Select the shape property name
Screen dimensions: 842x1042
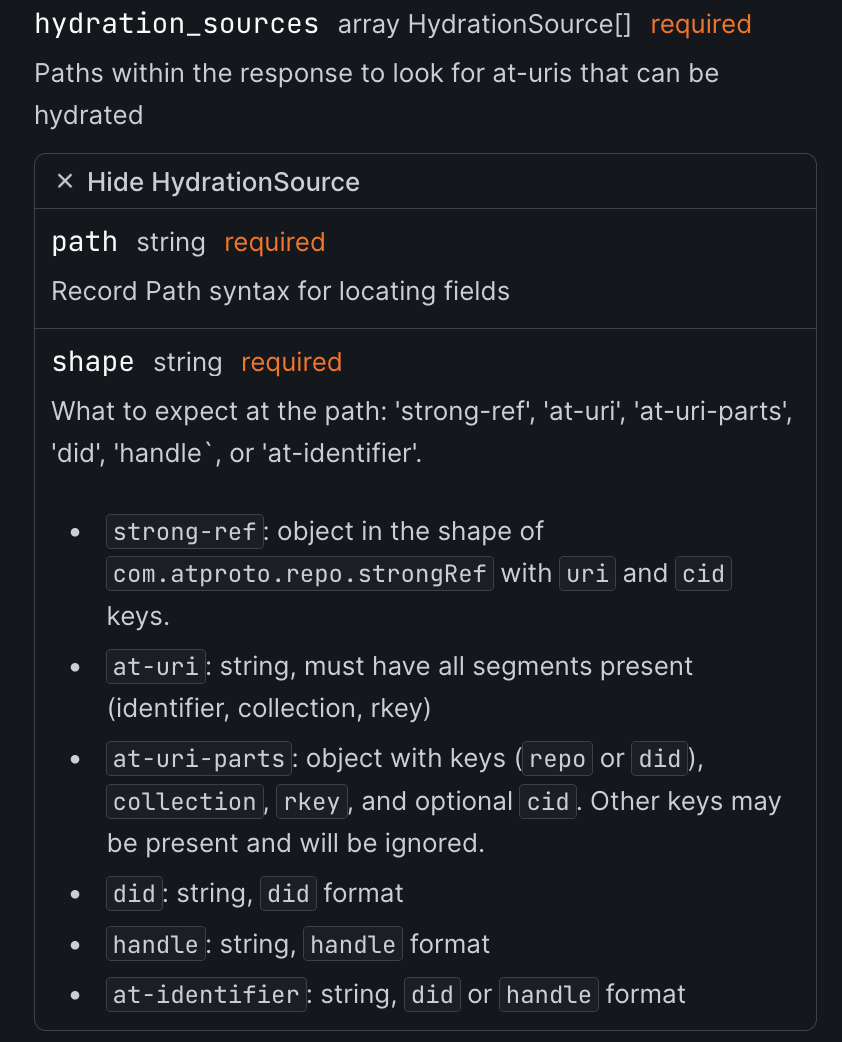(92, 362)
